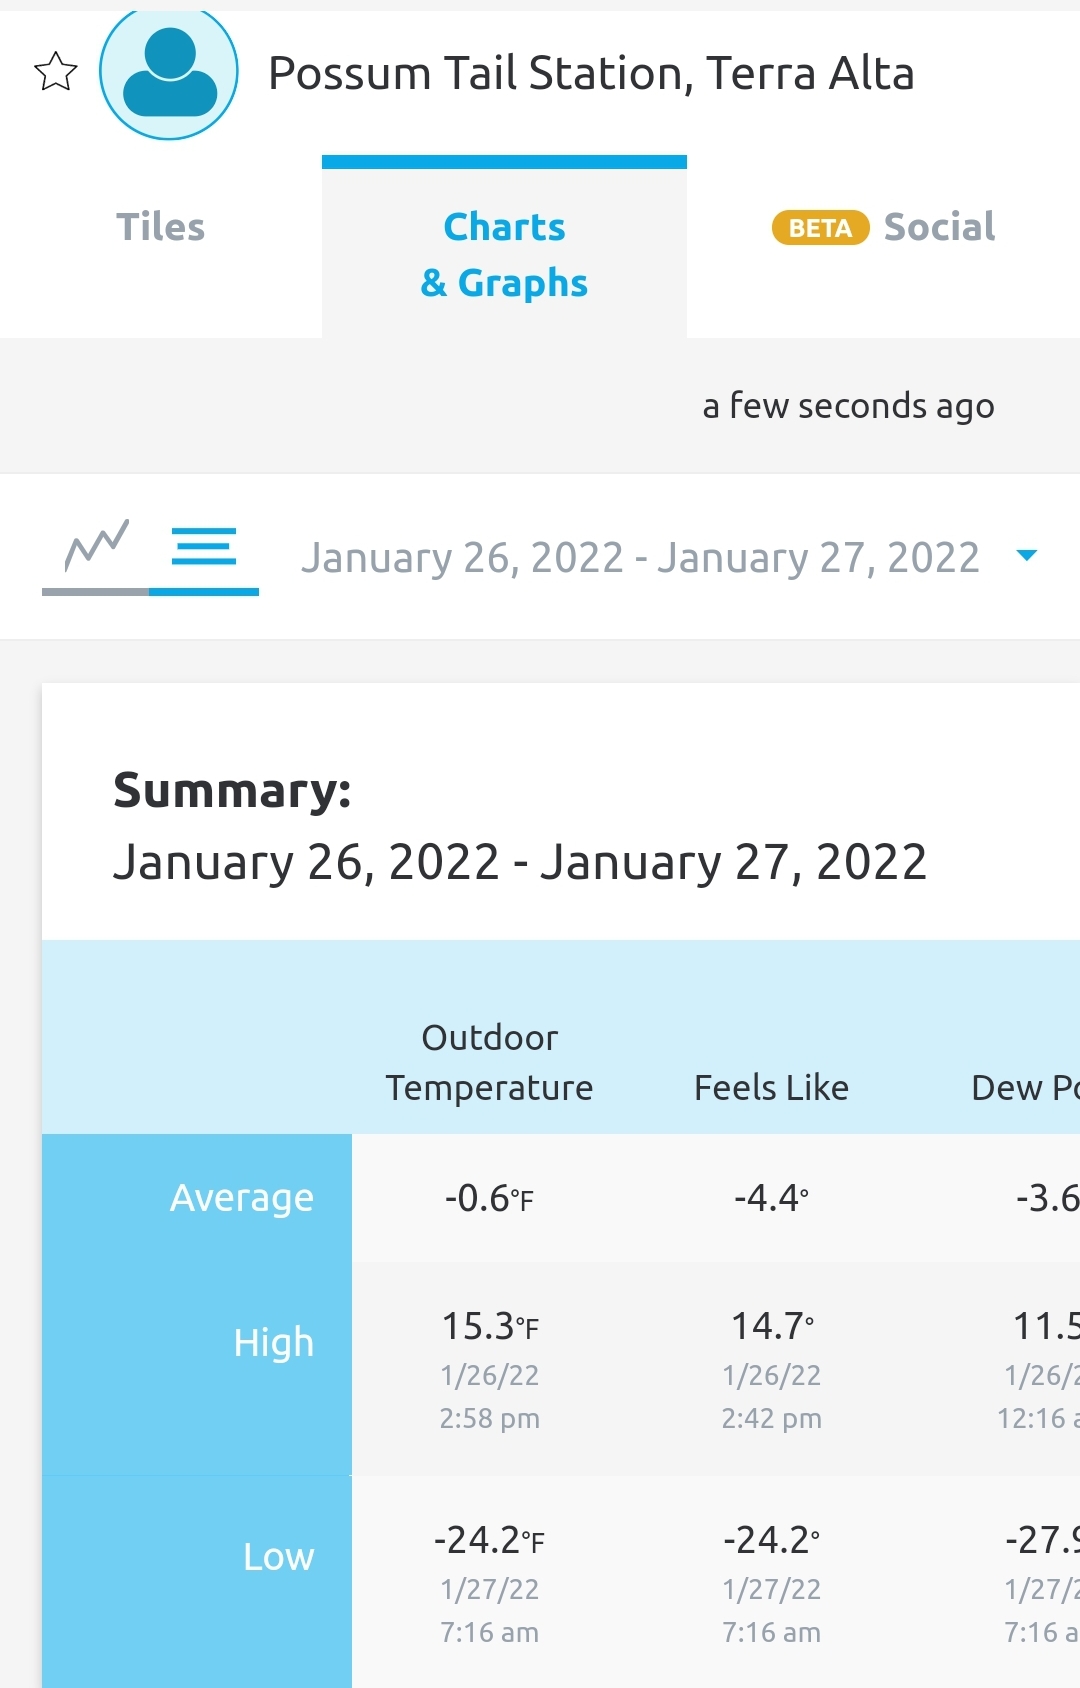
Task: Switch to line chart view icon
Action: 96,549
